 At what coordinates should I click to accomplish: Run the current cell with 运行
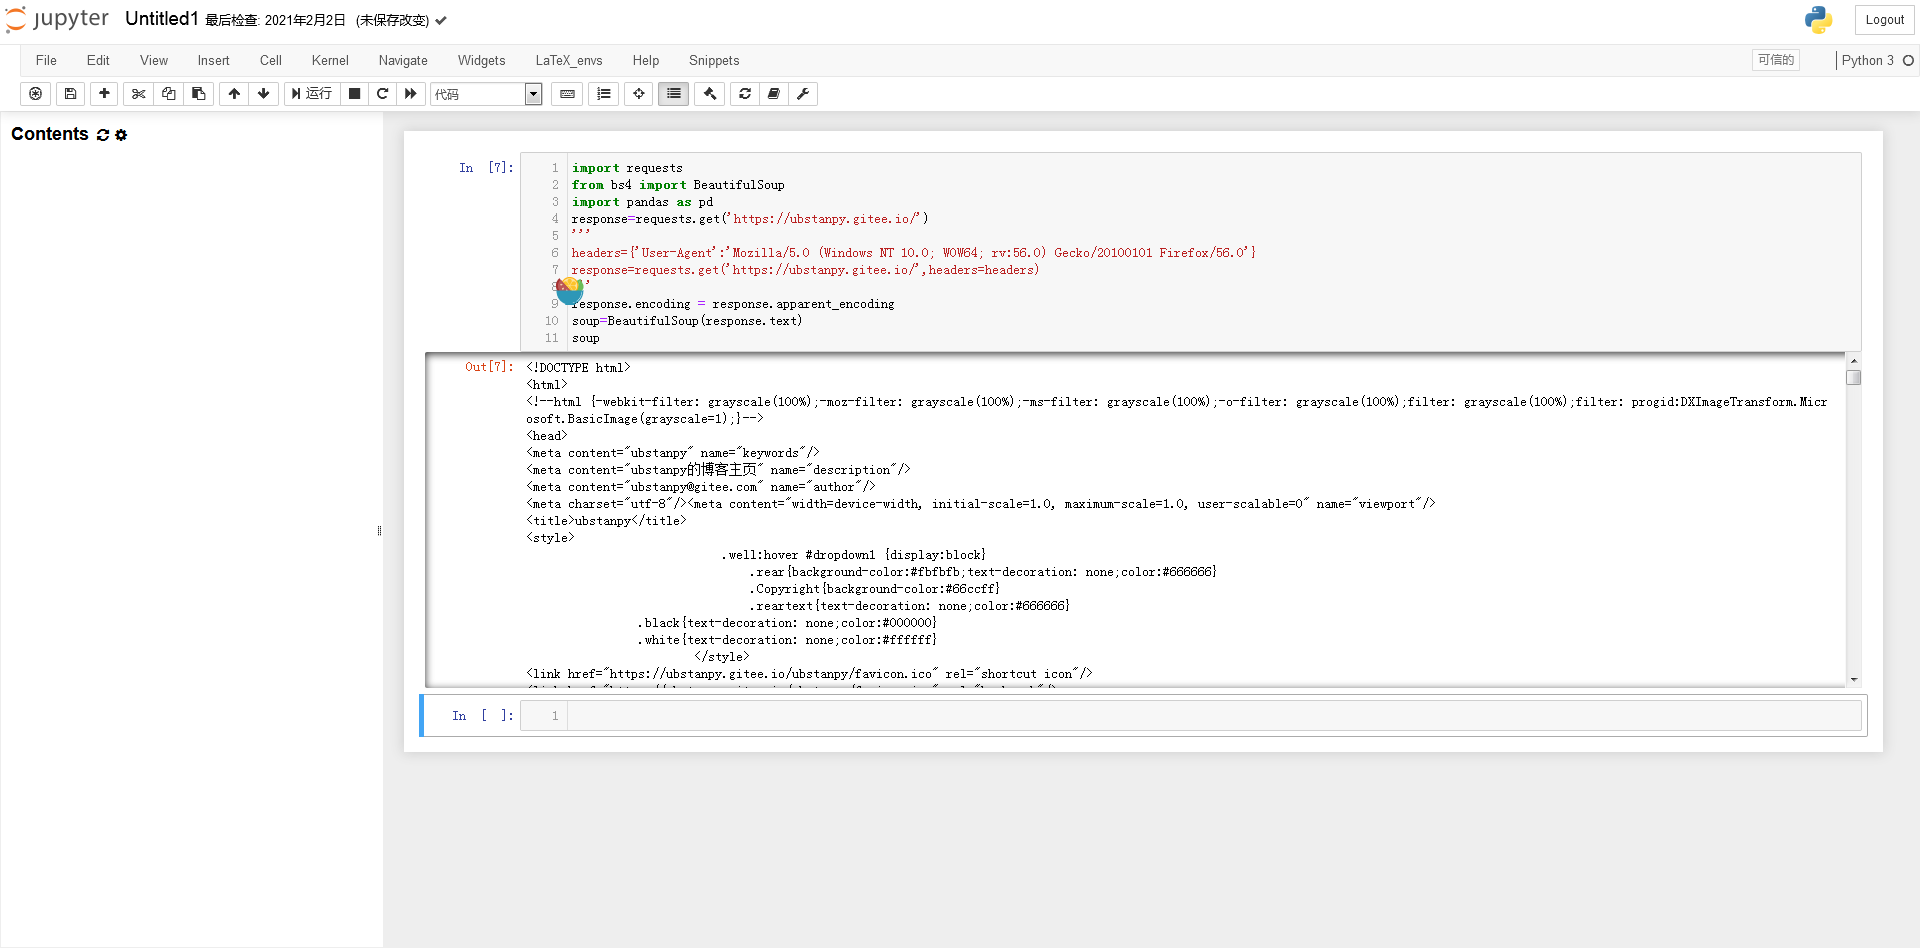312,94
